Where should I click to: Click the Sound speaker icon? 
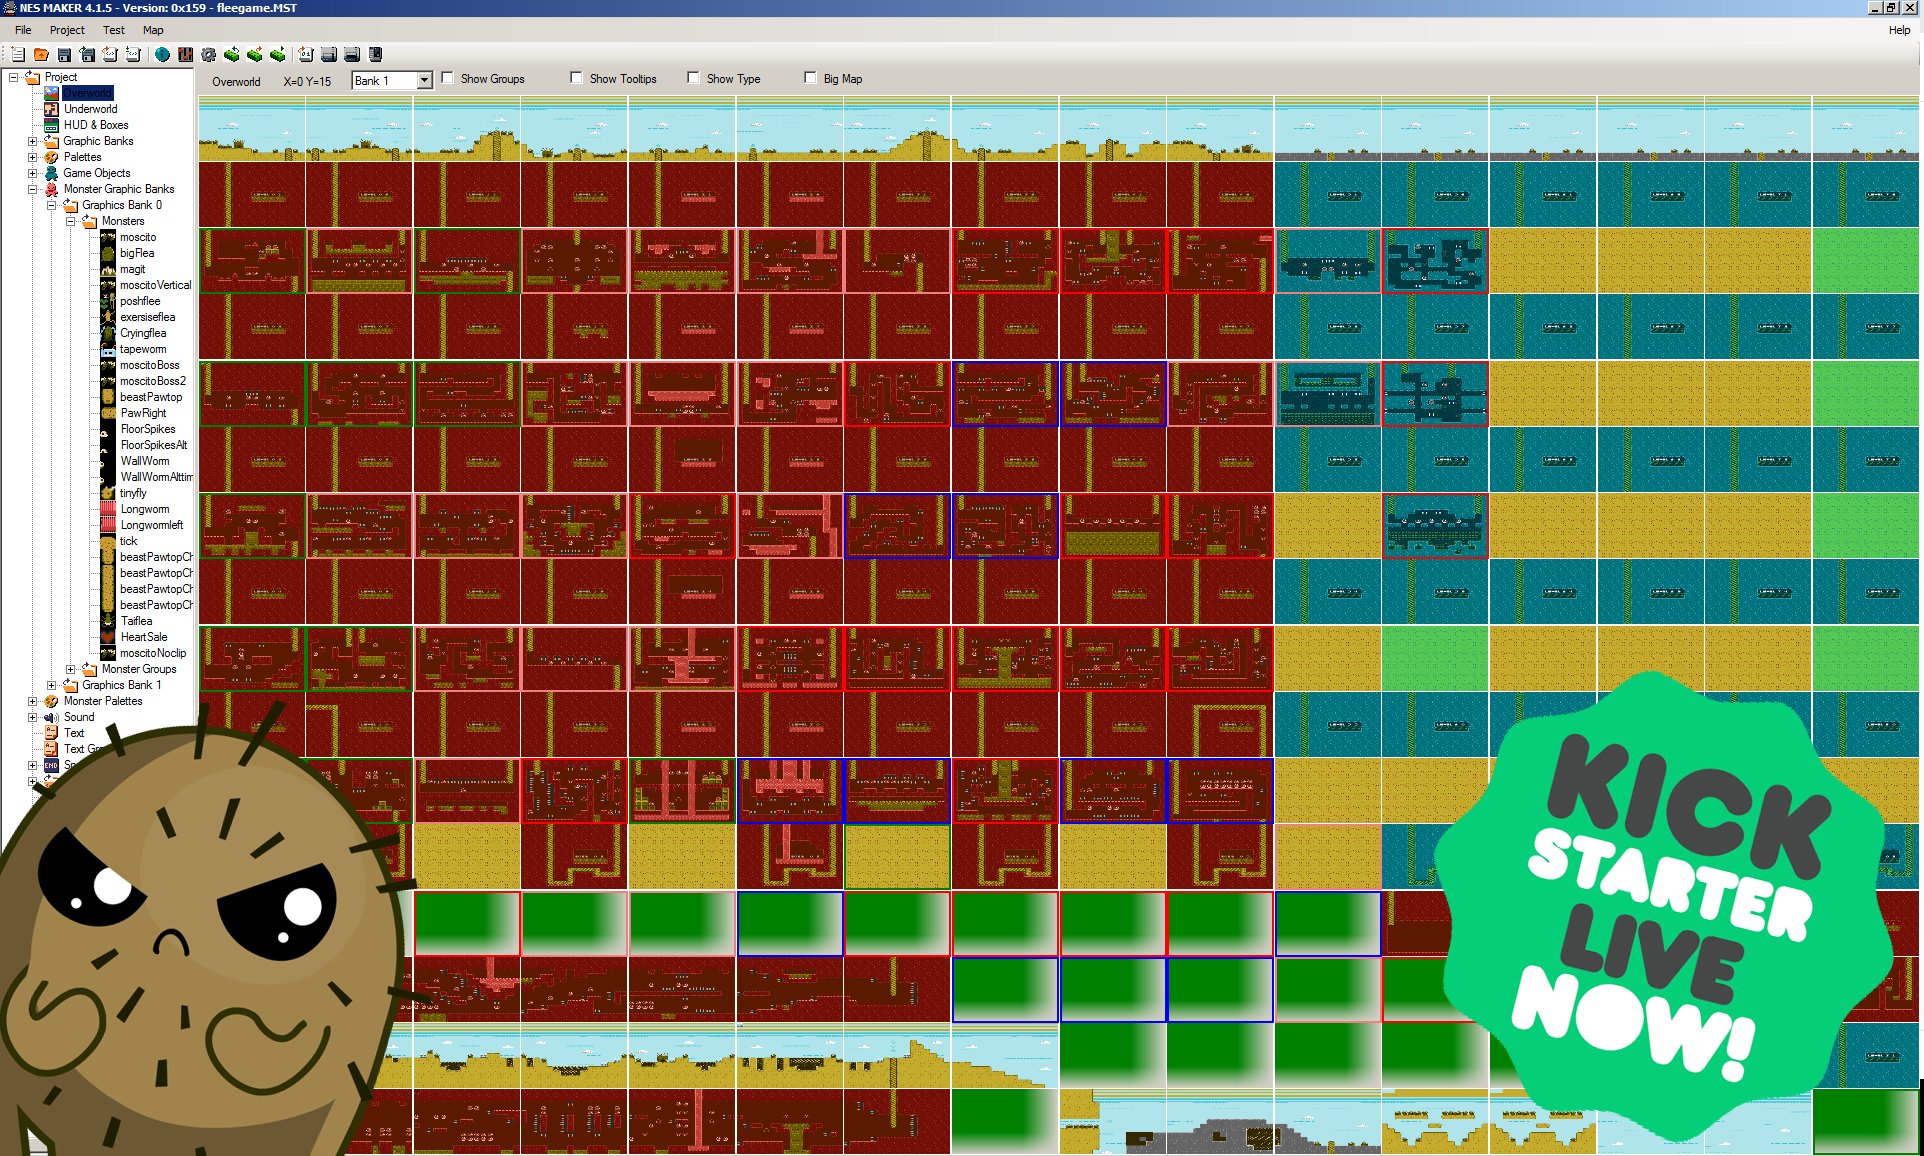[x=51, y=717]
